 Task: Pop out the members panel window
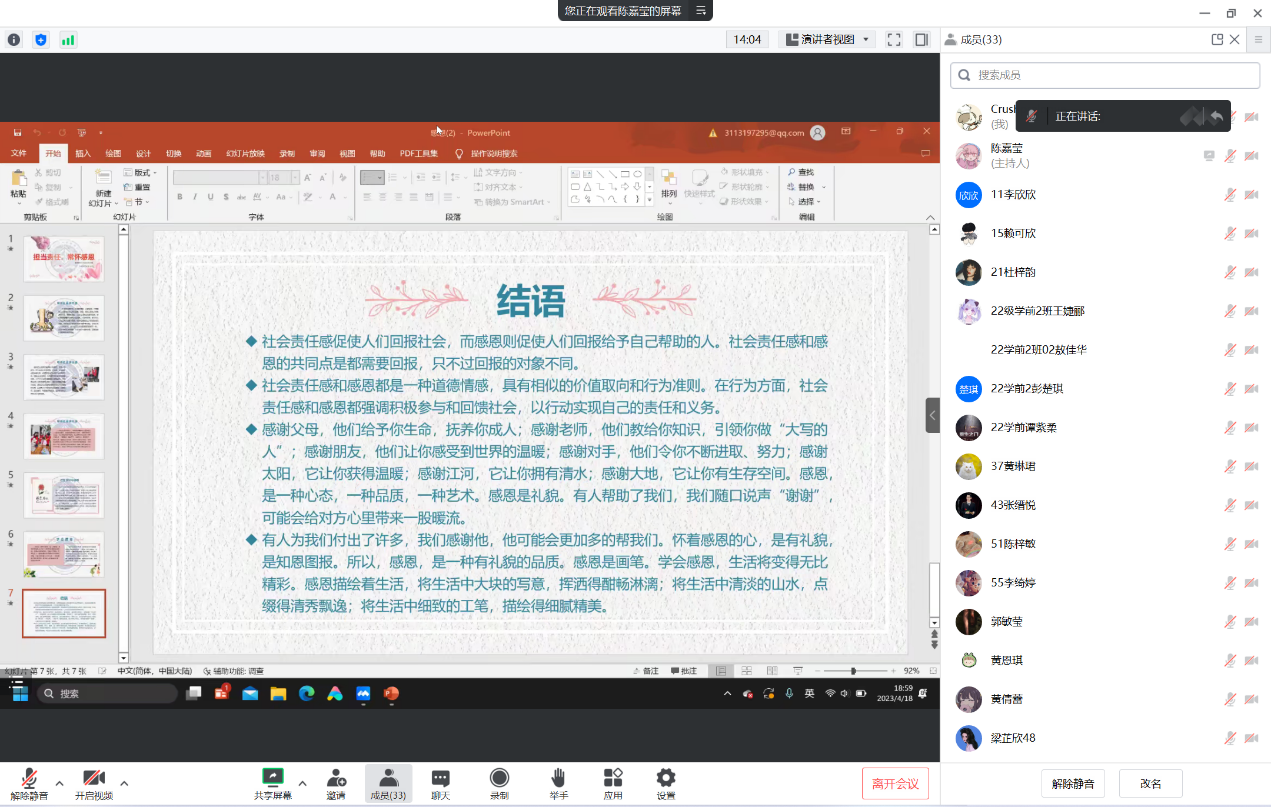click(x=1217, y=40)
